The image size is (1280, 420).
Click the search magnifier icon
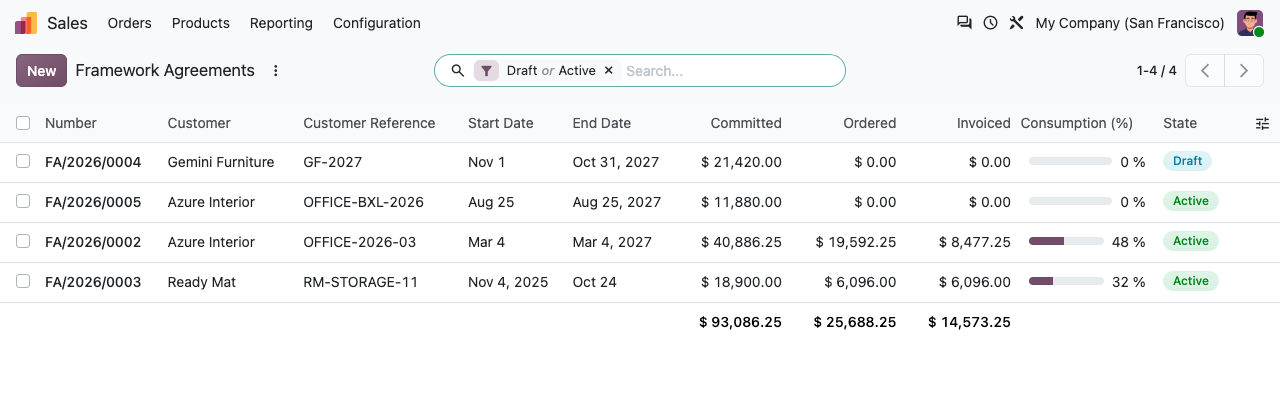(458, 71)
